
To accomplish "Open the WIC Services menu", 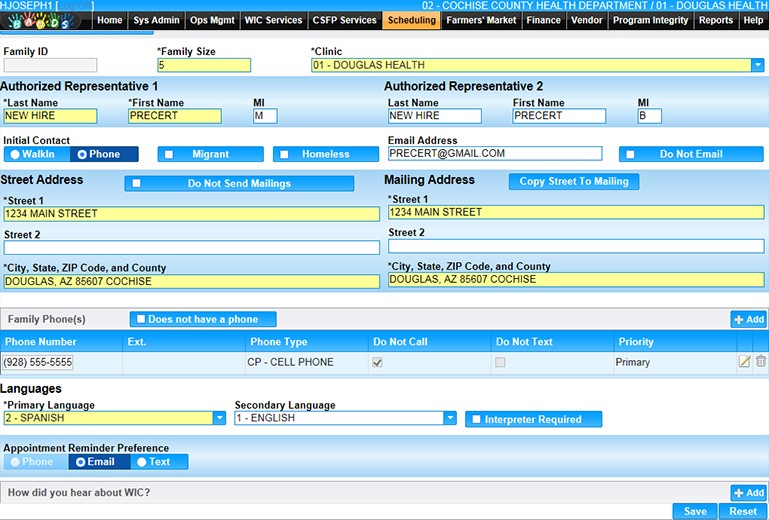I will tap(273, 20).
